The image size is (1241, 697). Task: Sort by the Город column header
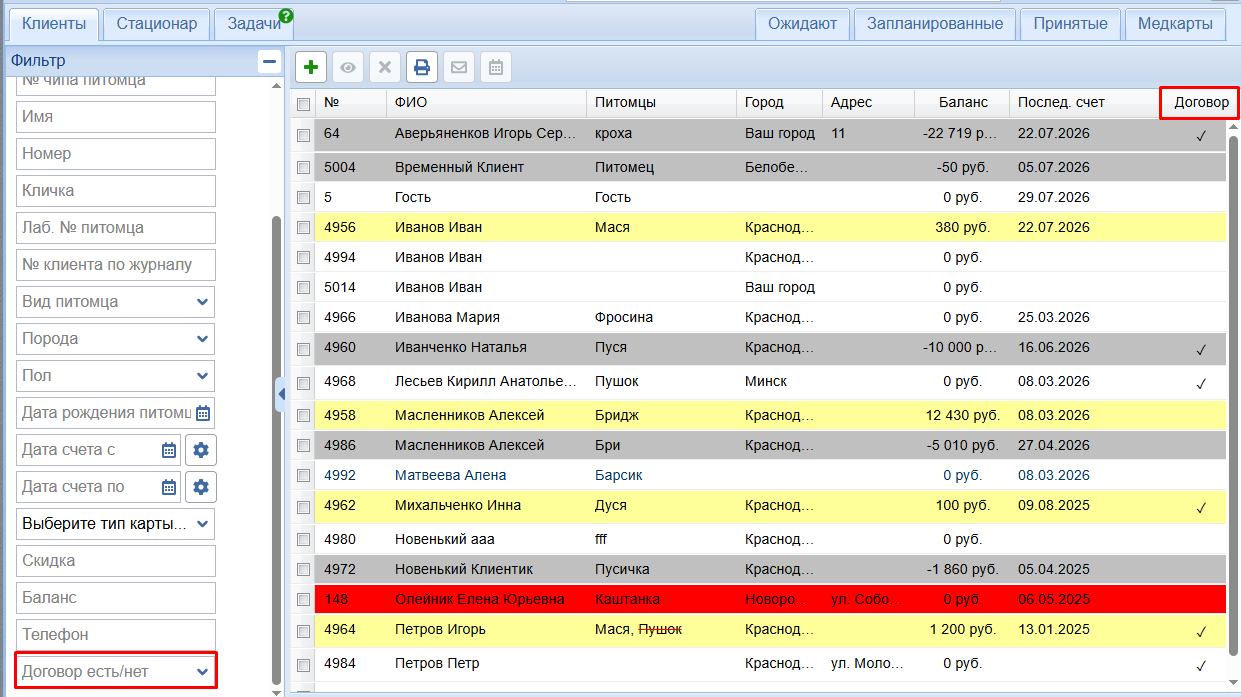(779, 103)
